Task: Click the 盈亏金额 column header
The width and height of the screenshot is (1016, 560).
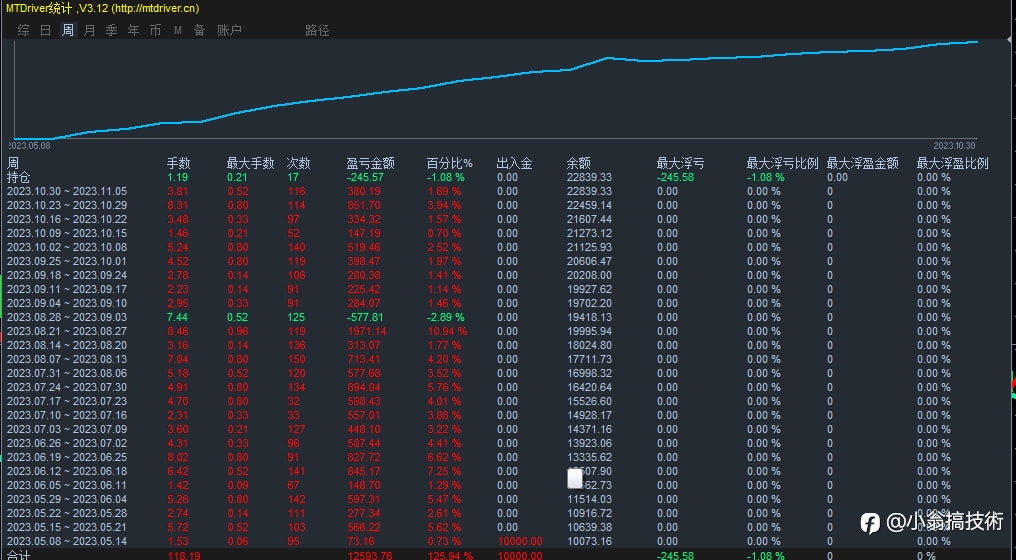Action: (x=370, y=163)
